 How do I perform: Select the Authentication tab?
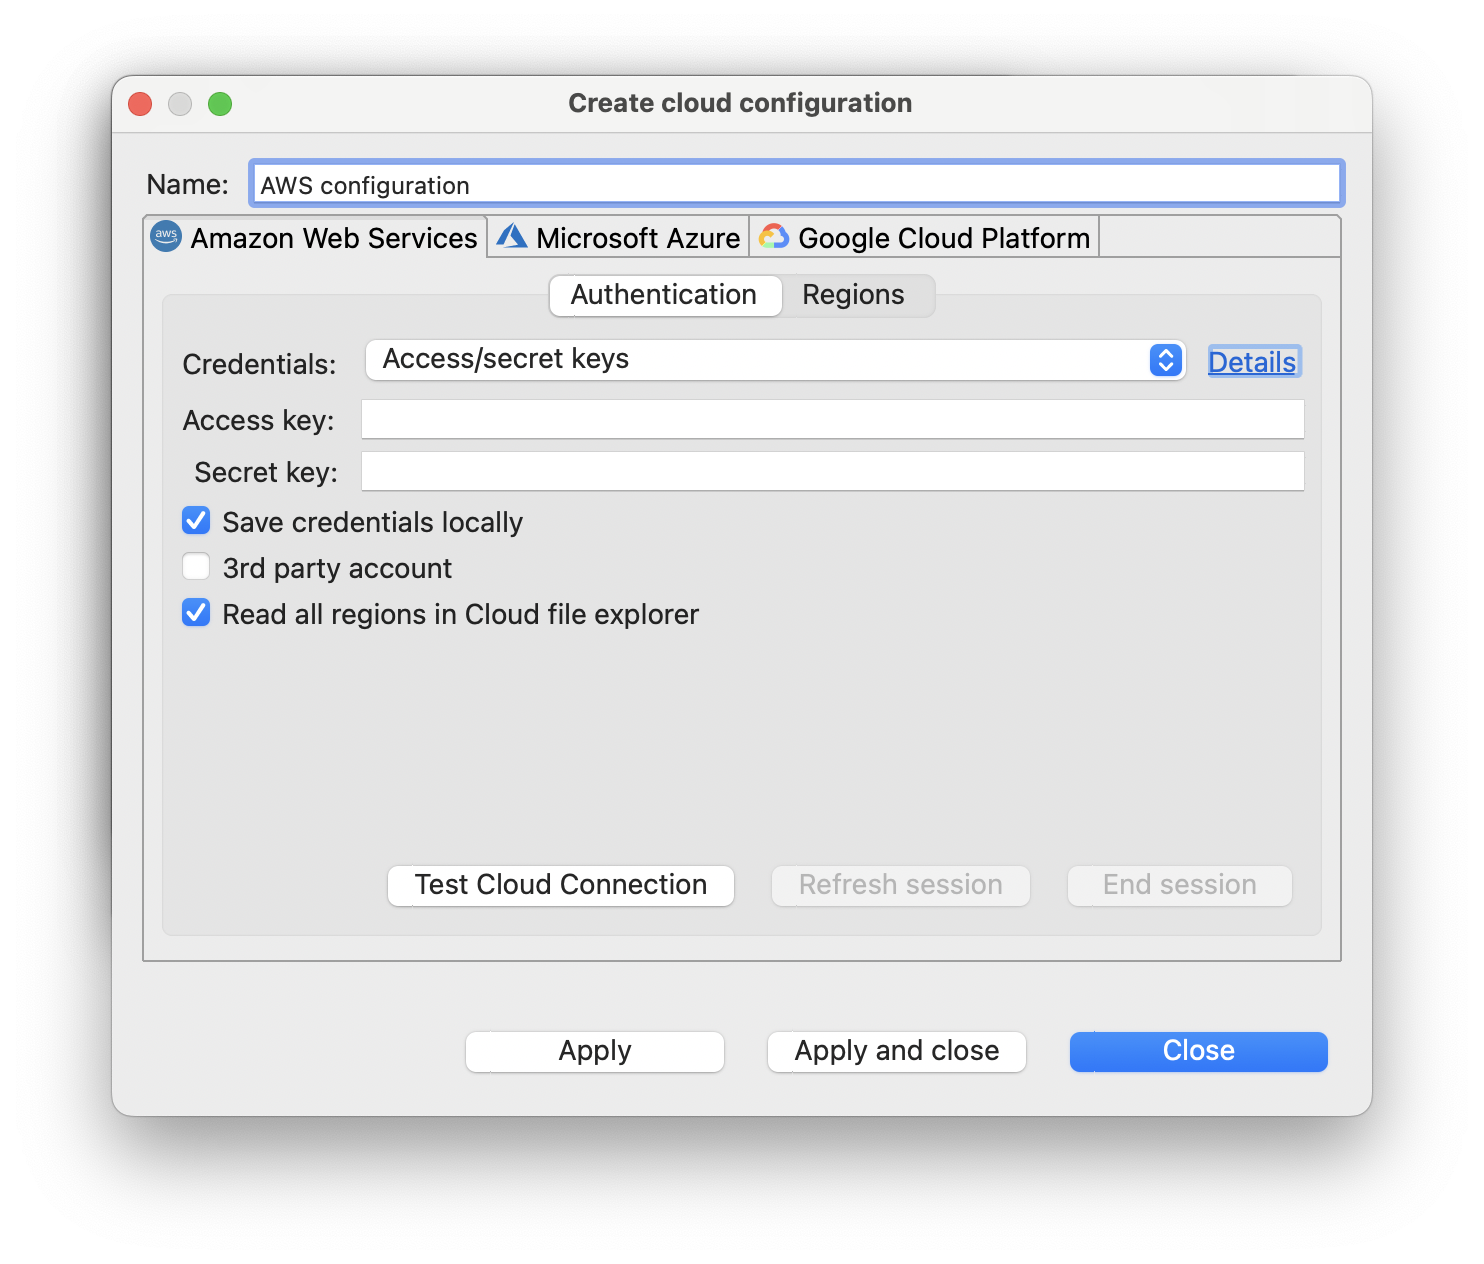click(663, 295)
